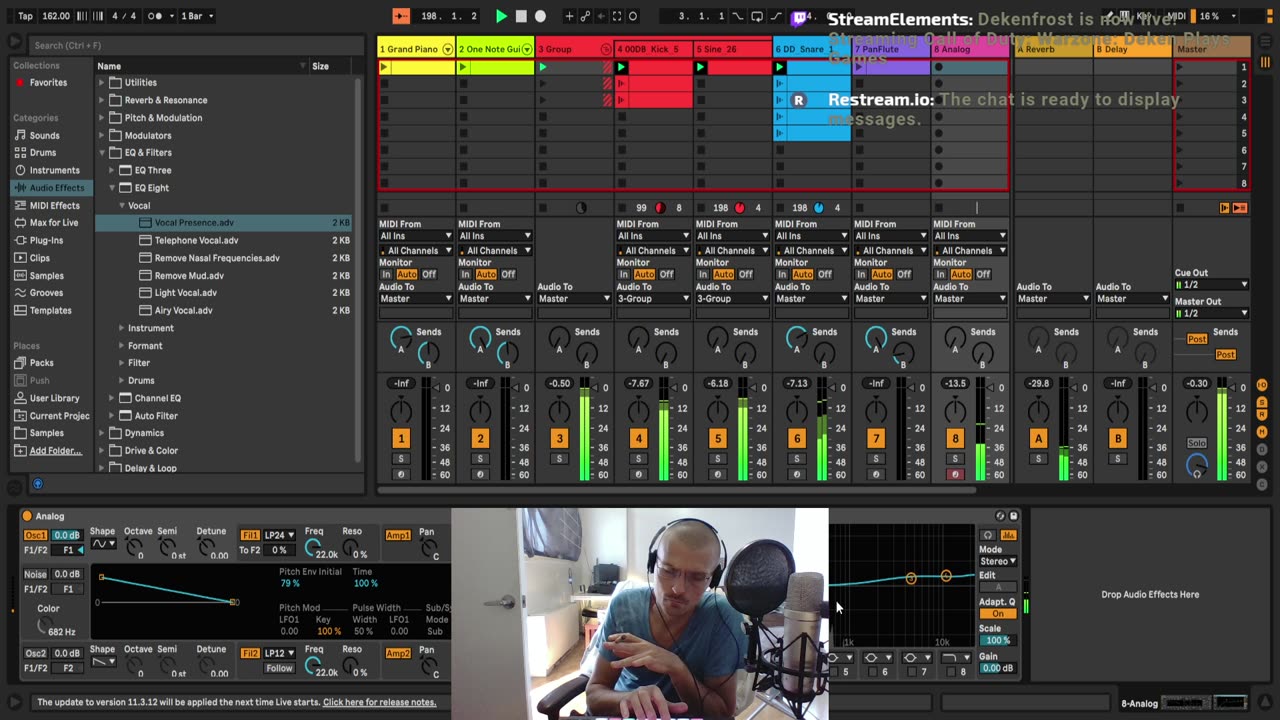Select Remove Mud.adv preset

[189, 275]
